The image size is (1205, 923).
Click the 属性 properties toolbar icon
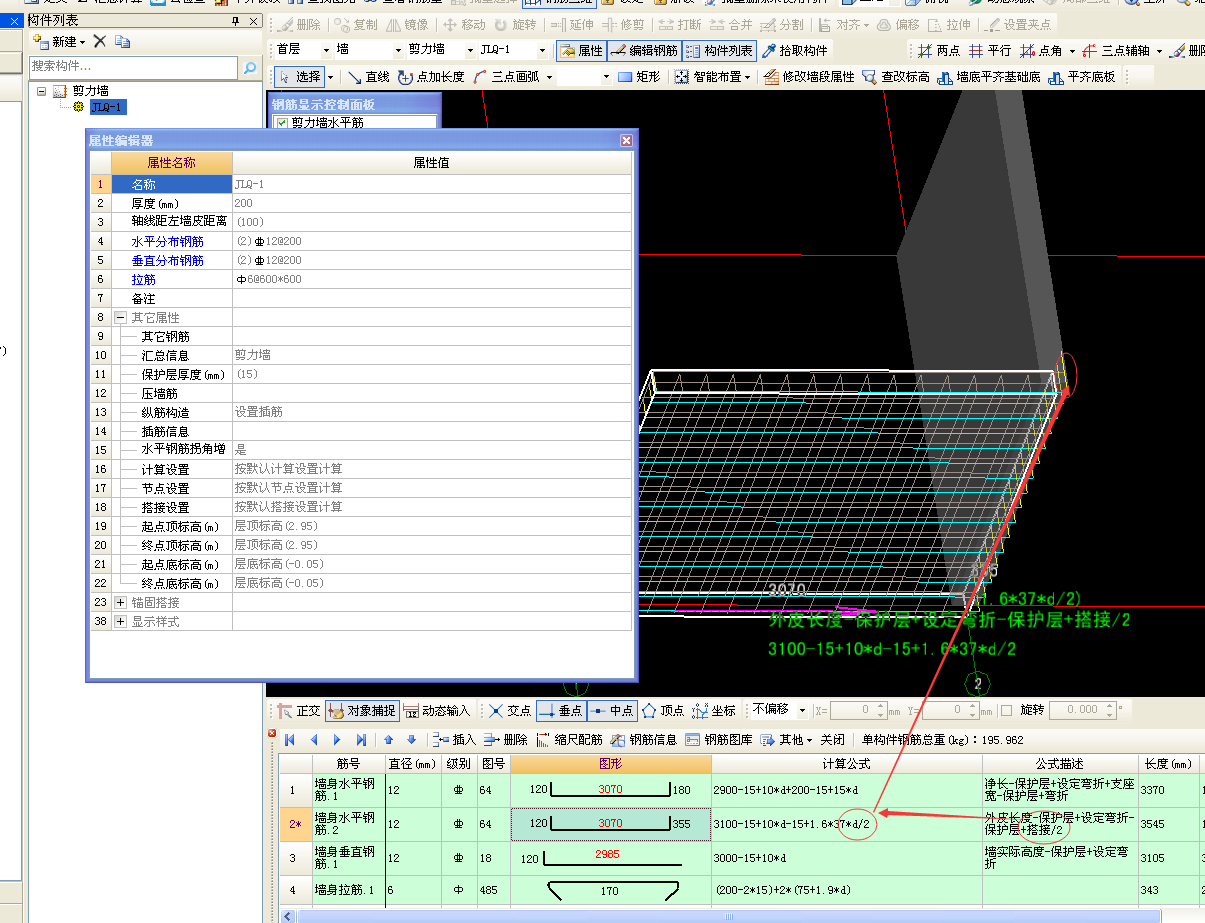coord(580,50)
